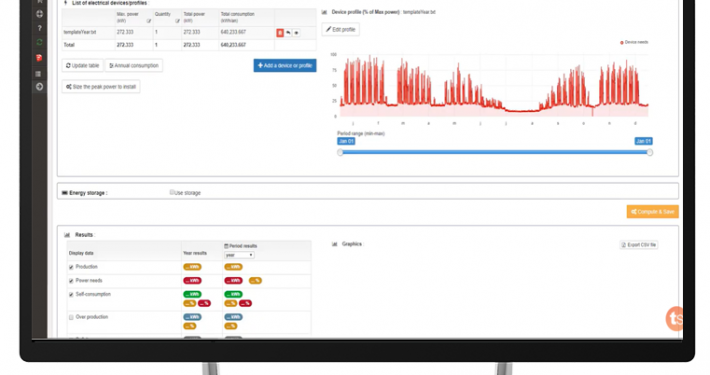The image size is (710, 375).
Task: Uncheck the Power needs checkbox
Action: tap(71, 281)
